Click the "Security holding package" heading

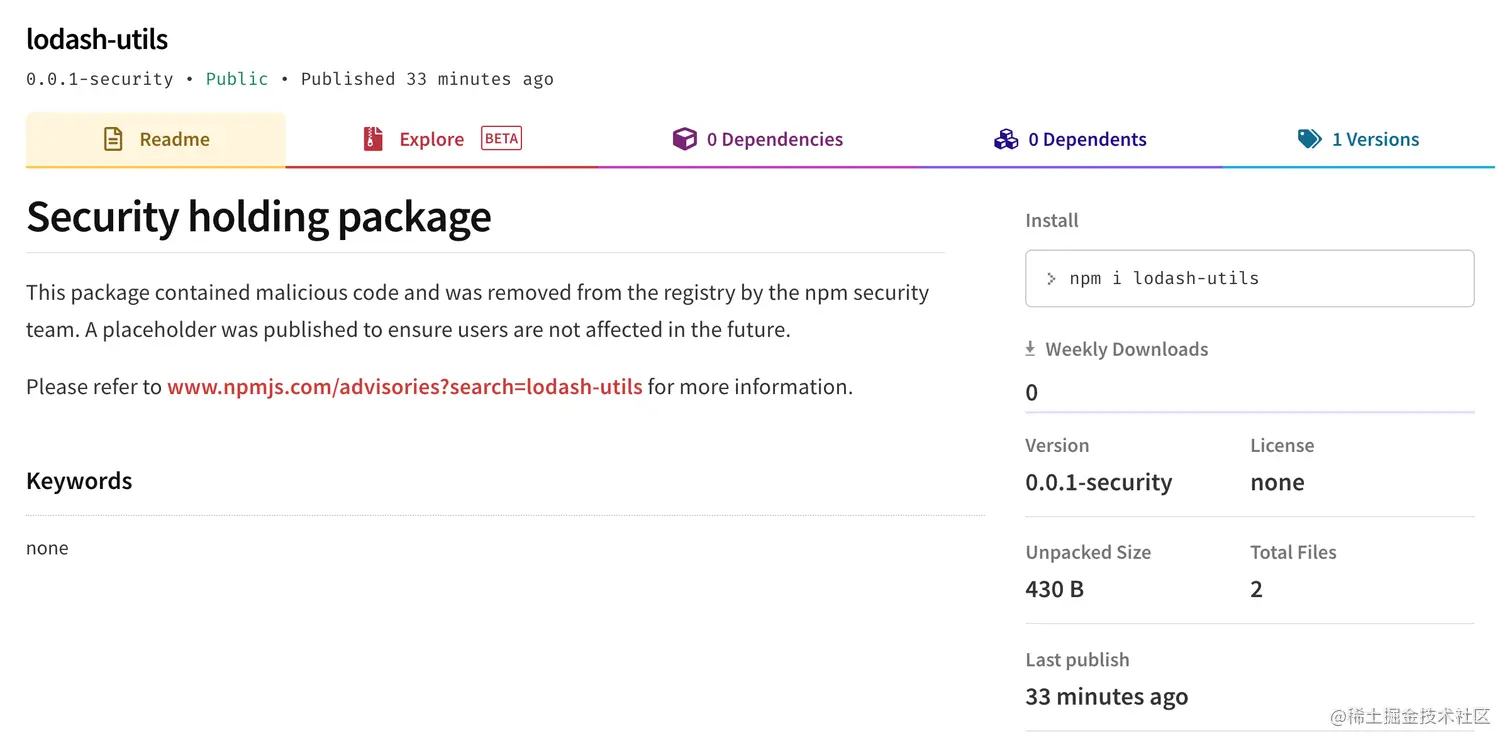click(x=259, y=216)
